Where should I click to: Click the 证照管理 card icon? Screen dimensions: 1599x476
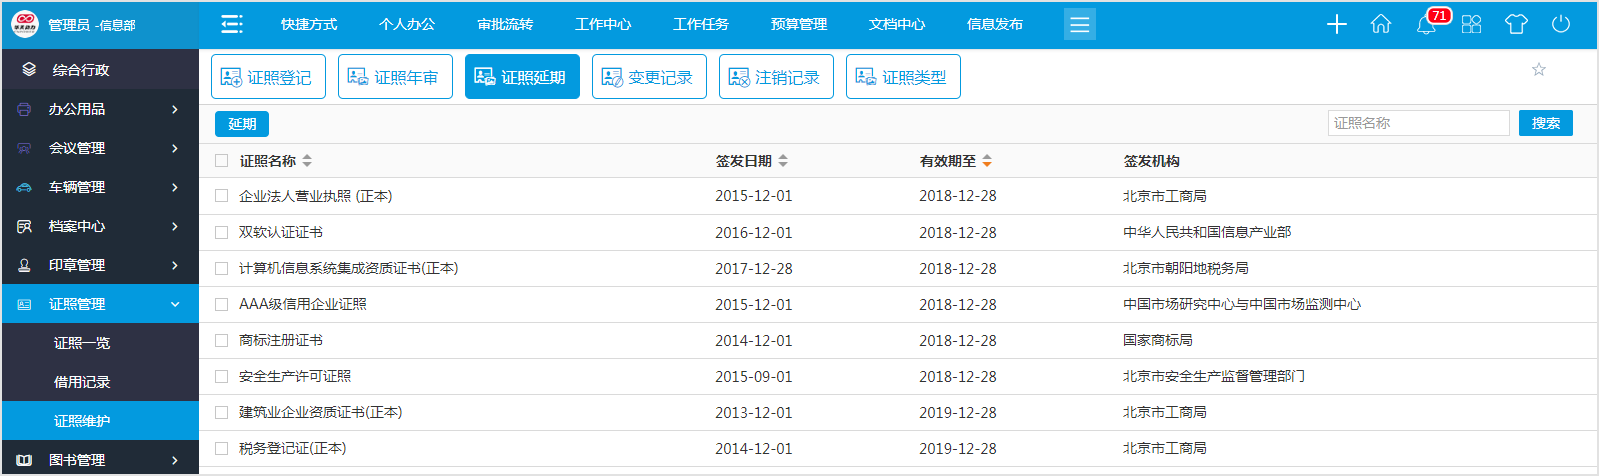[x=24, y=304]
